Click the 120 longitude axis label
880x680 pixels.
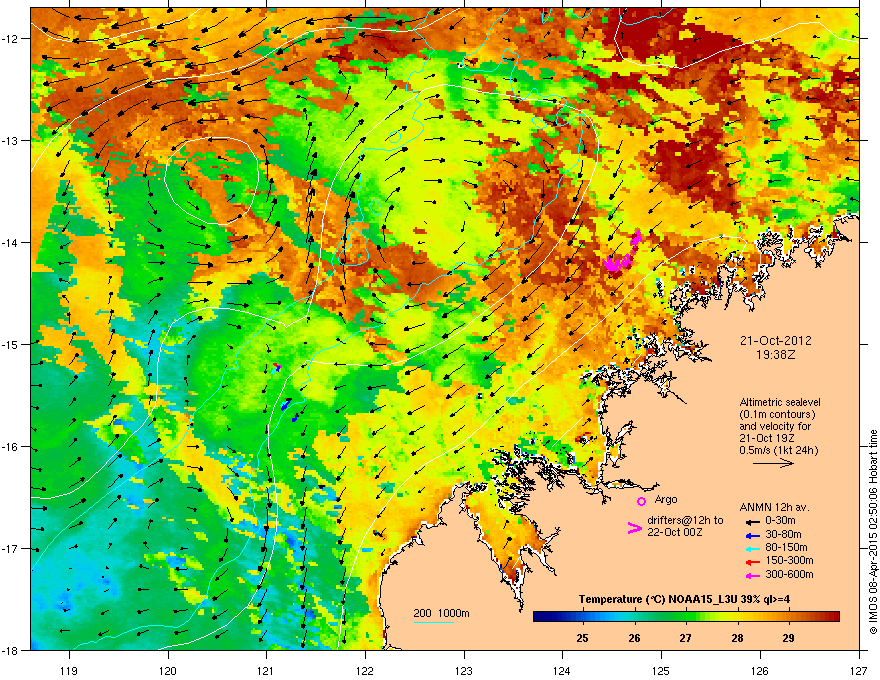tap(168, 670)
